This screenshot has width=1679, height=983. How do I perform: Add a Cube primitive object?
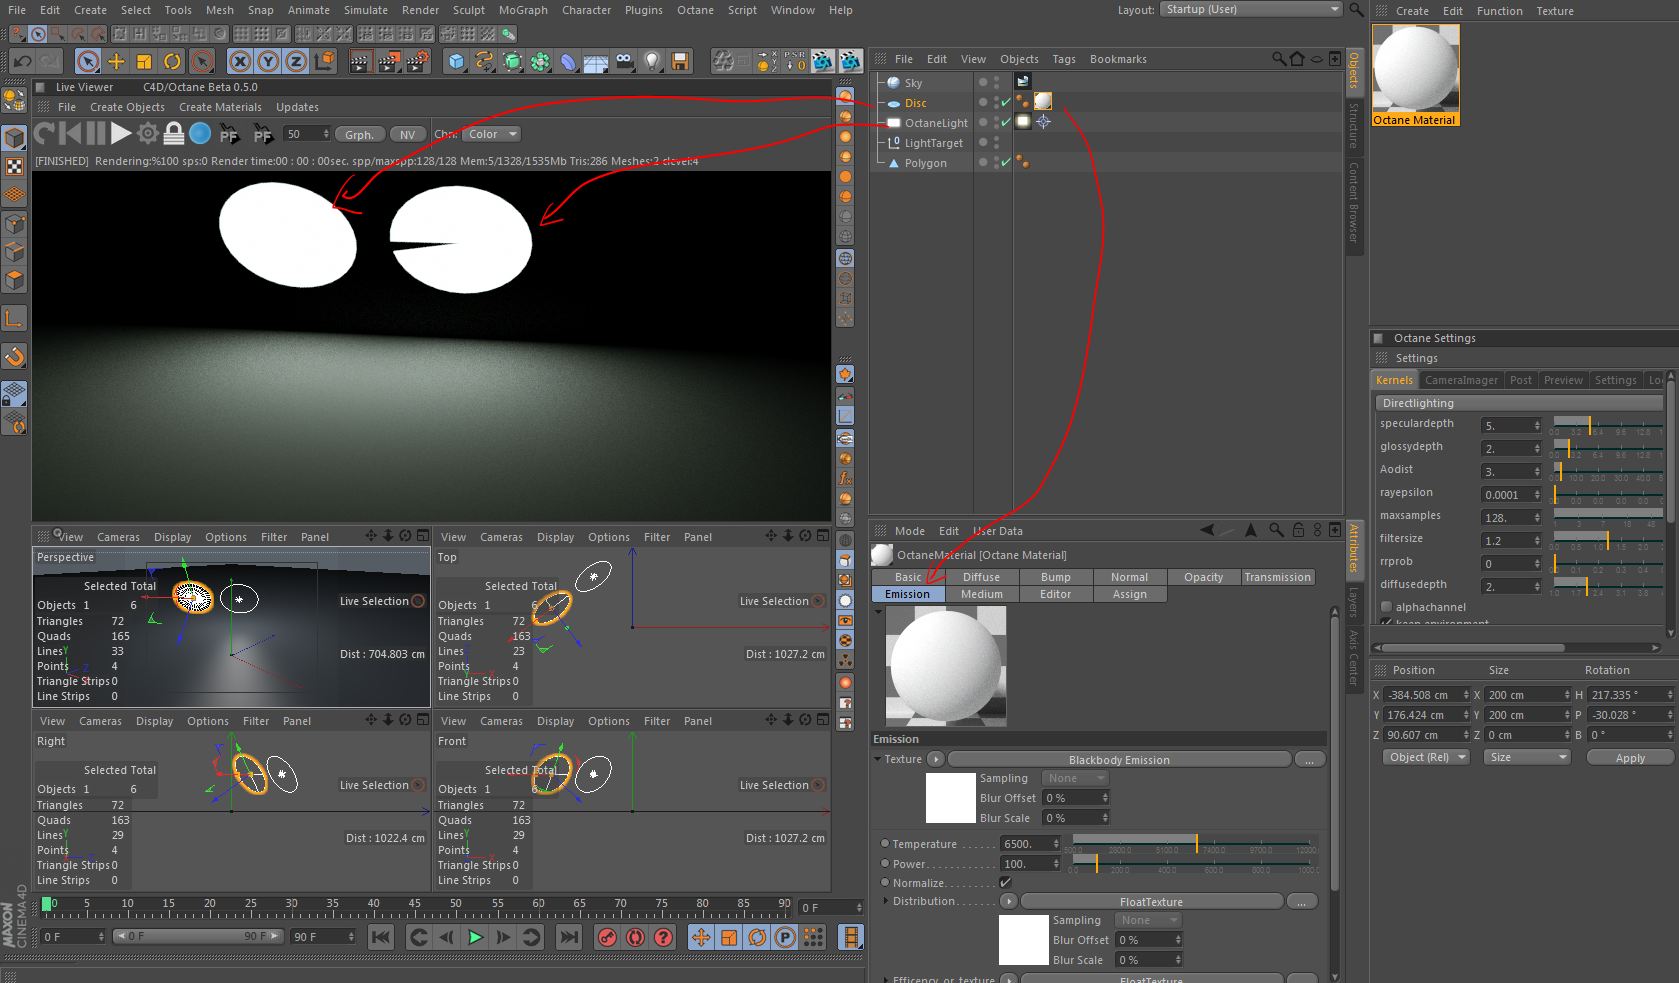(456, 62)
